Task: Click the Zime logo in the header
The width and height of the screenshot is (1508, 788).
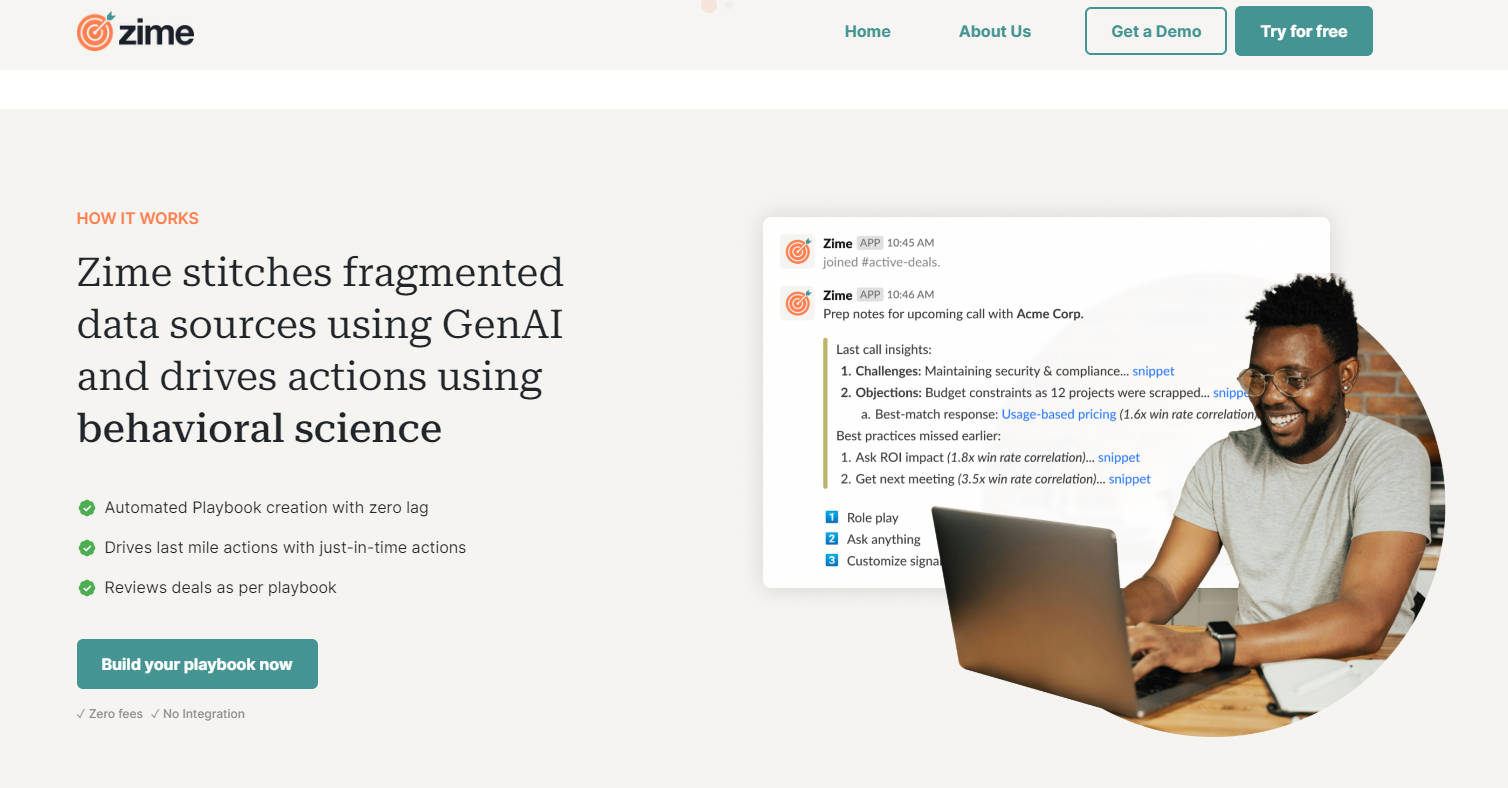Action: coord(135,32)
